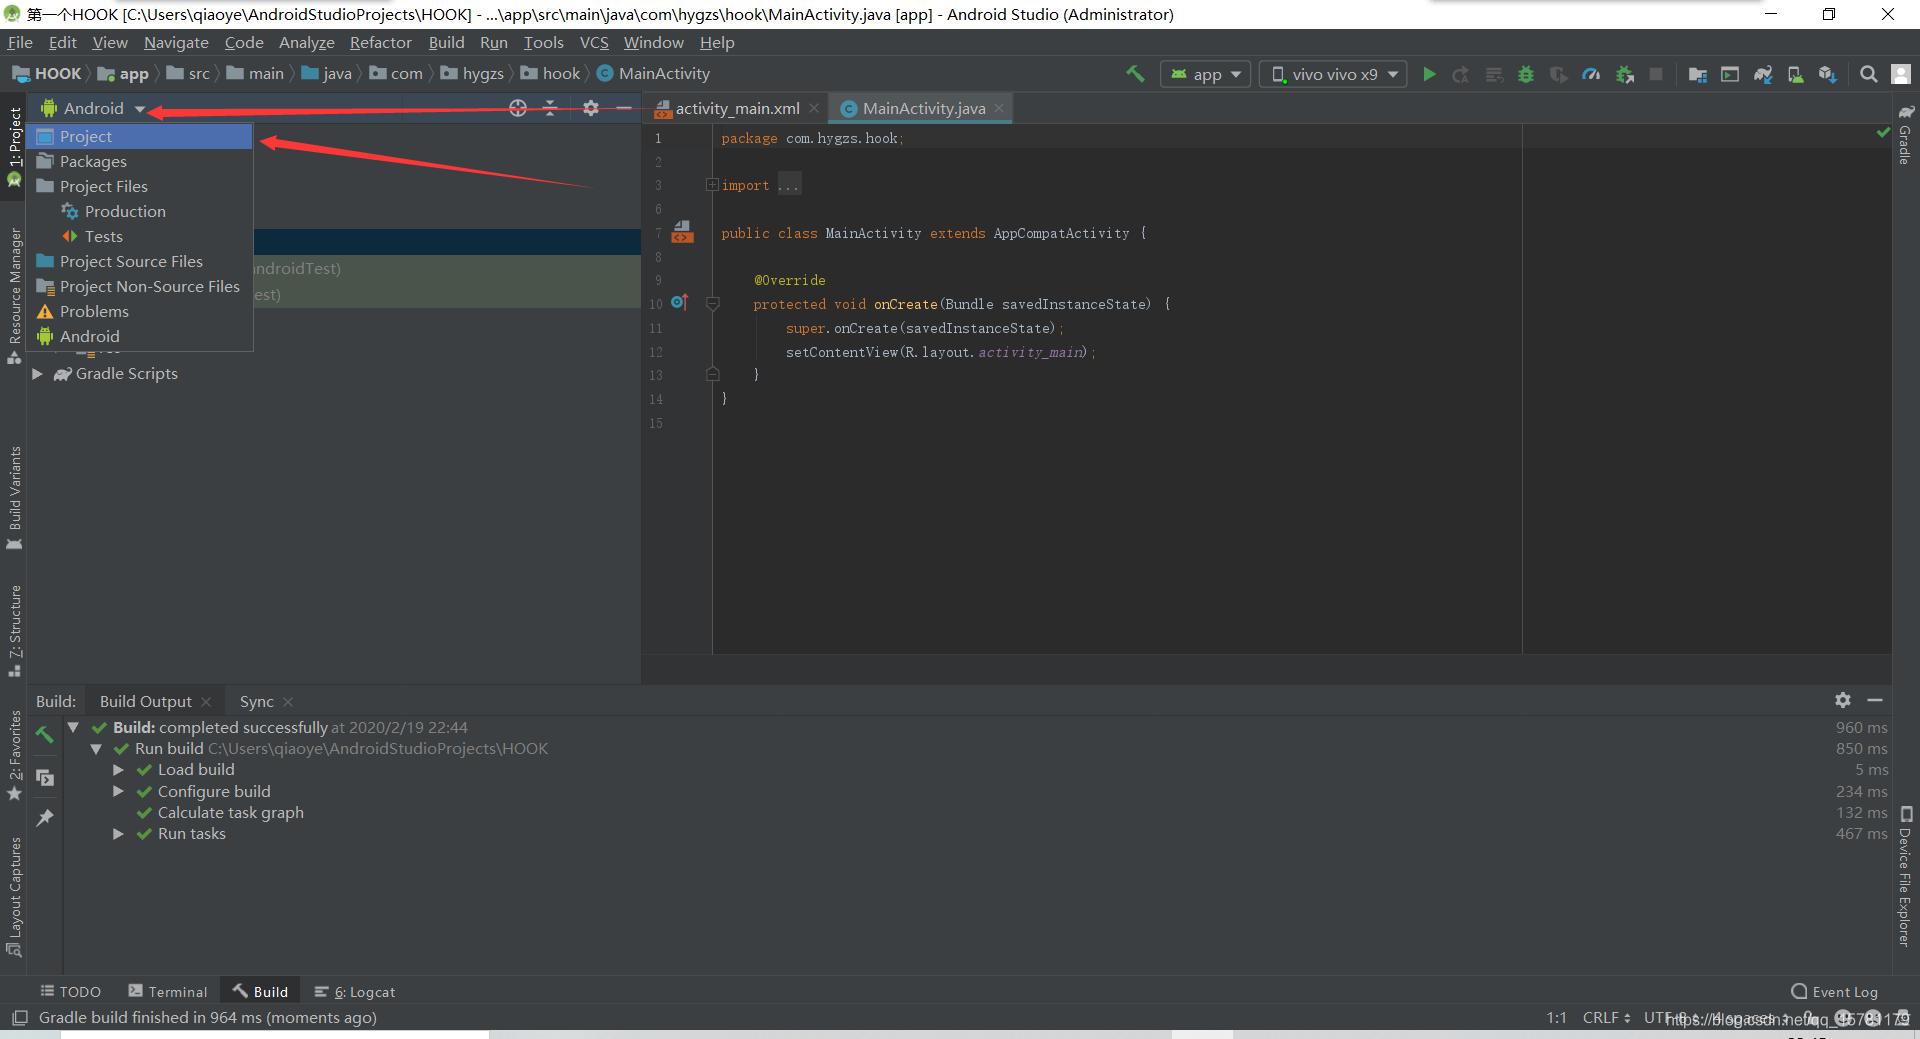Click related XML file gutter icon

683,232
